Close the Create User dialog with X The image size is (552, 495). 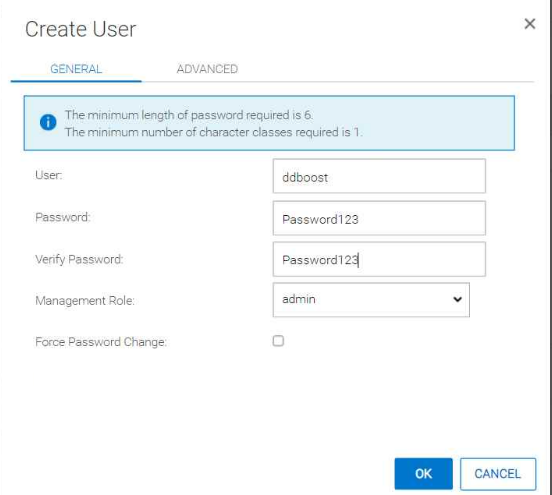point(529,24)
